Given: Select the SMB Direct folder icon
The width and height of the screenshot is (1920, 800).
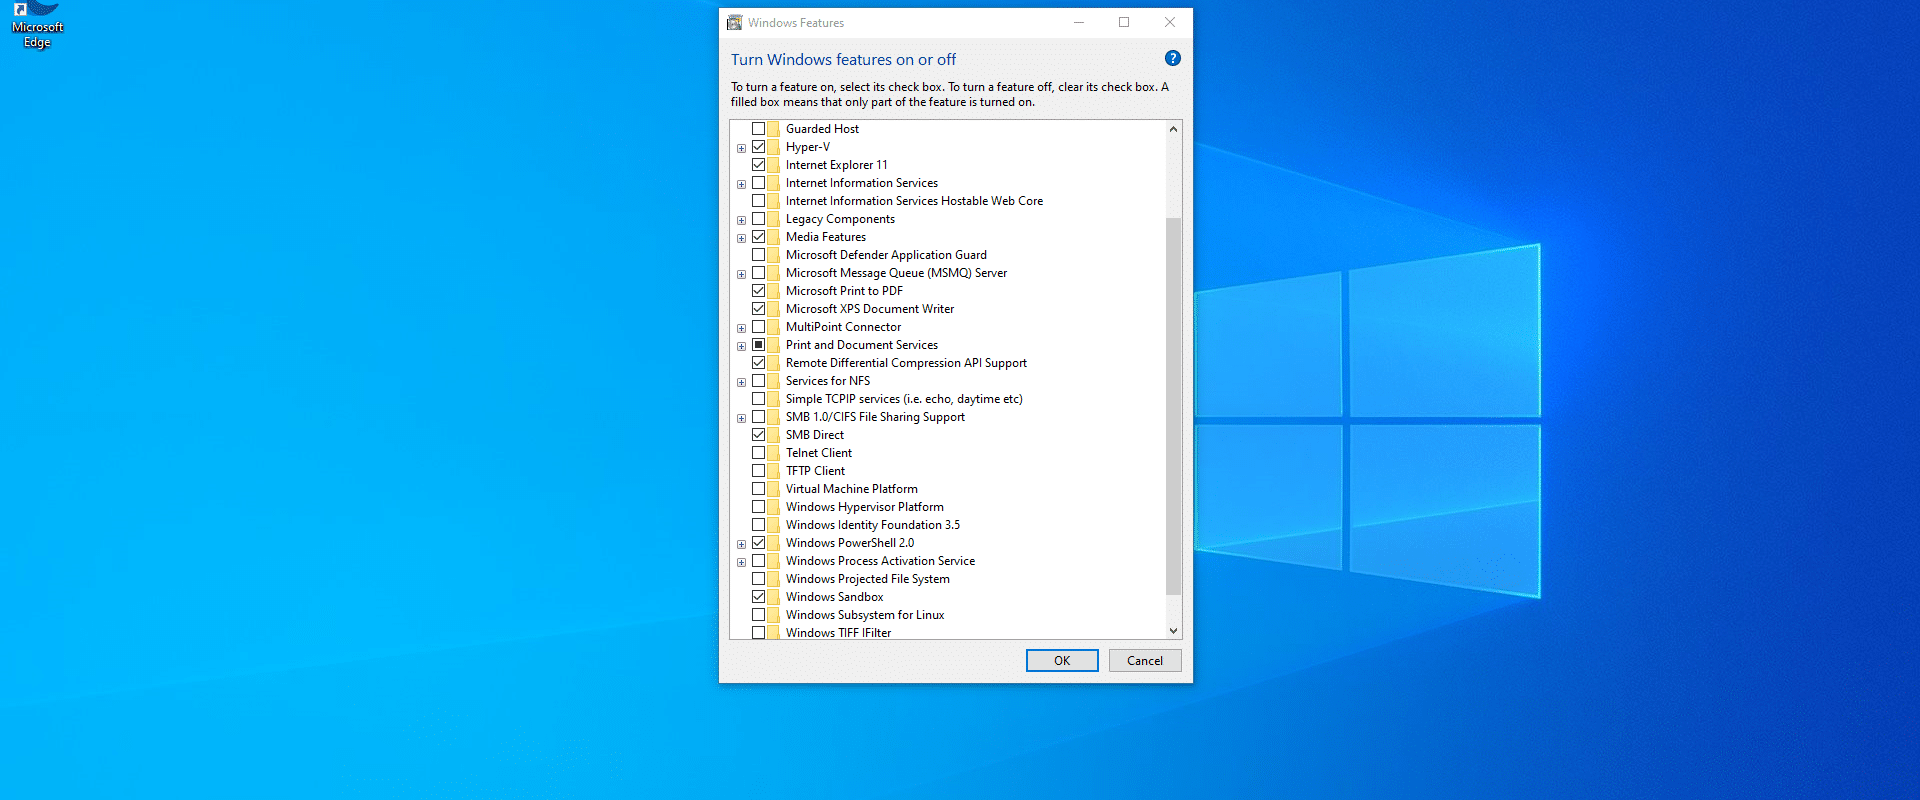Looking at the screenshot, I should coord(774,435).
